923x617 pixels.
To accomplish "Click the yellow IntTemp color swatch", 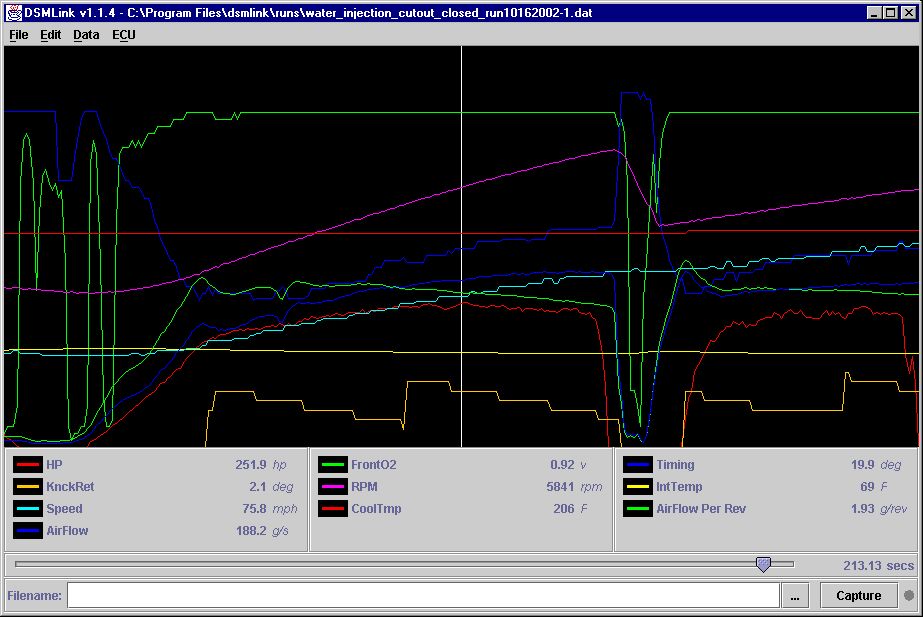I will coord(638,486).
